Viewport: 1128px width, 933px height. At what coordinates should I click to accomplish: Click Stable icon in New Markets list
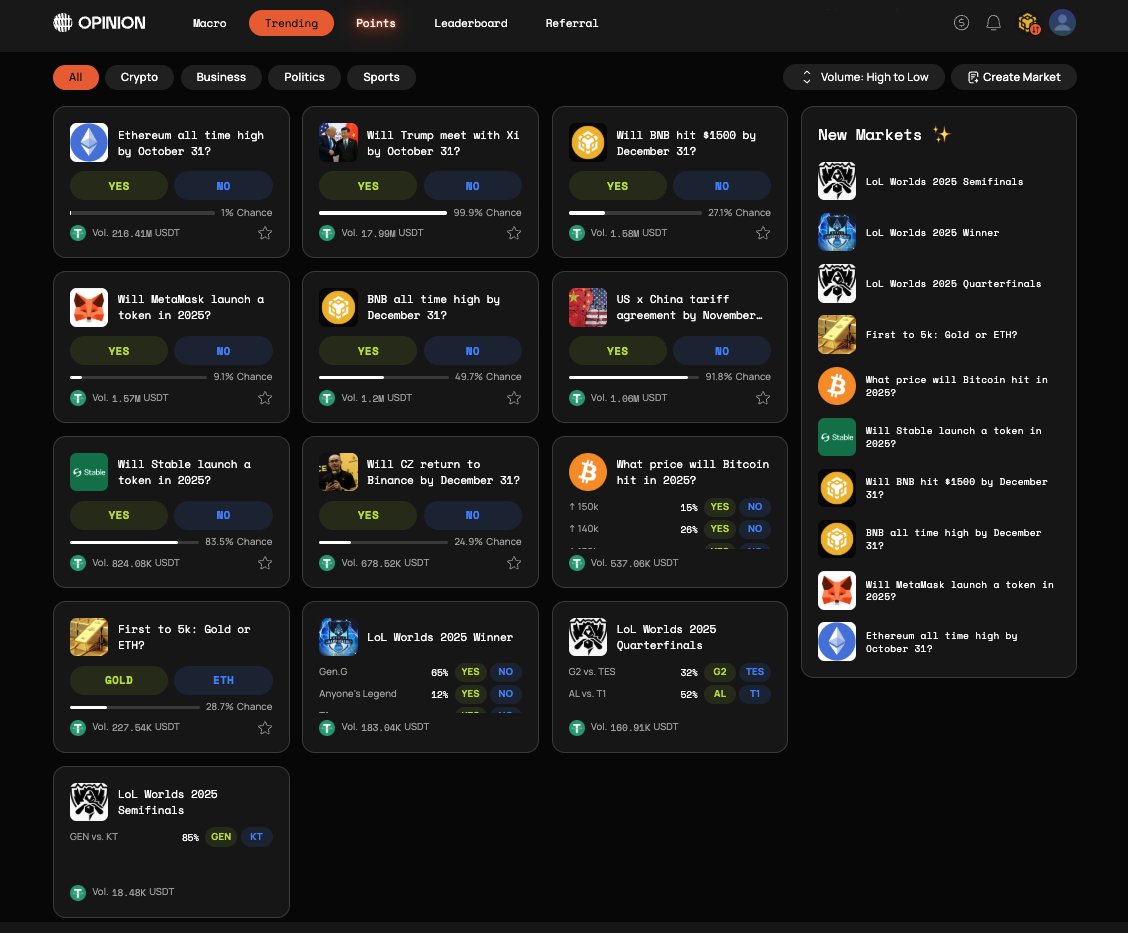pyautogui.click(x=837, y=437)
